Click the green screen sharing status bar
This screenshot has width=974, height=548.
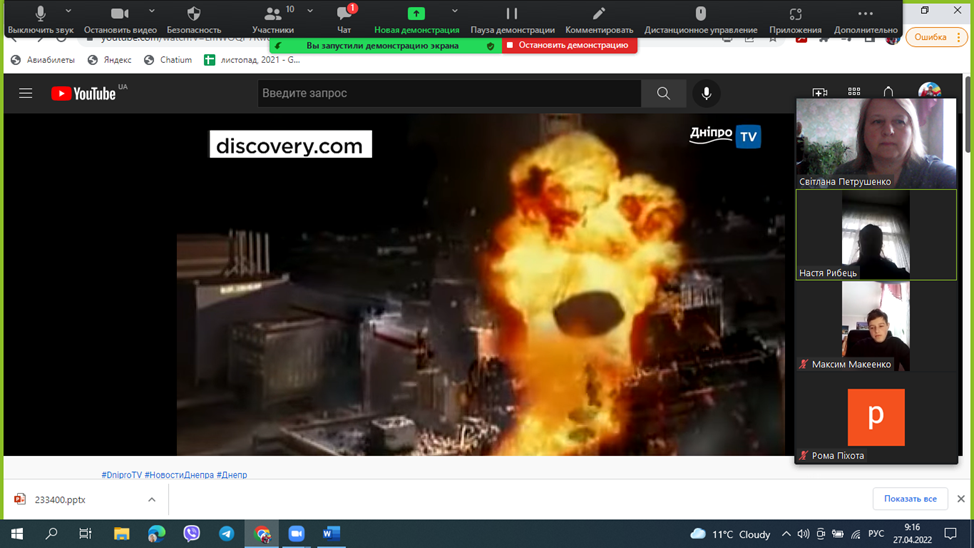(385, 45)
